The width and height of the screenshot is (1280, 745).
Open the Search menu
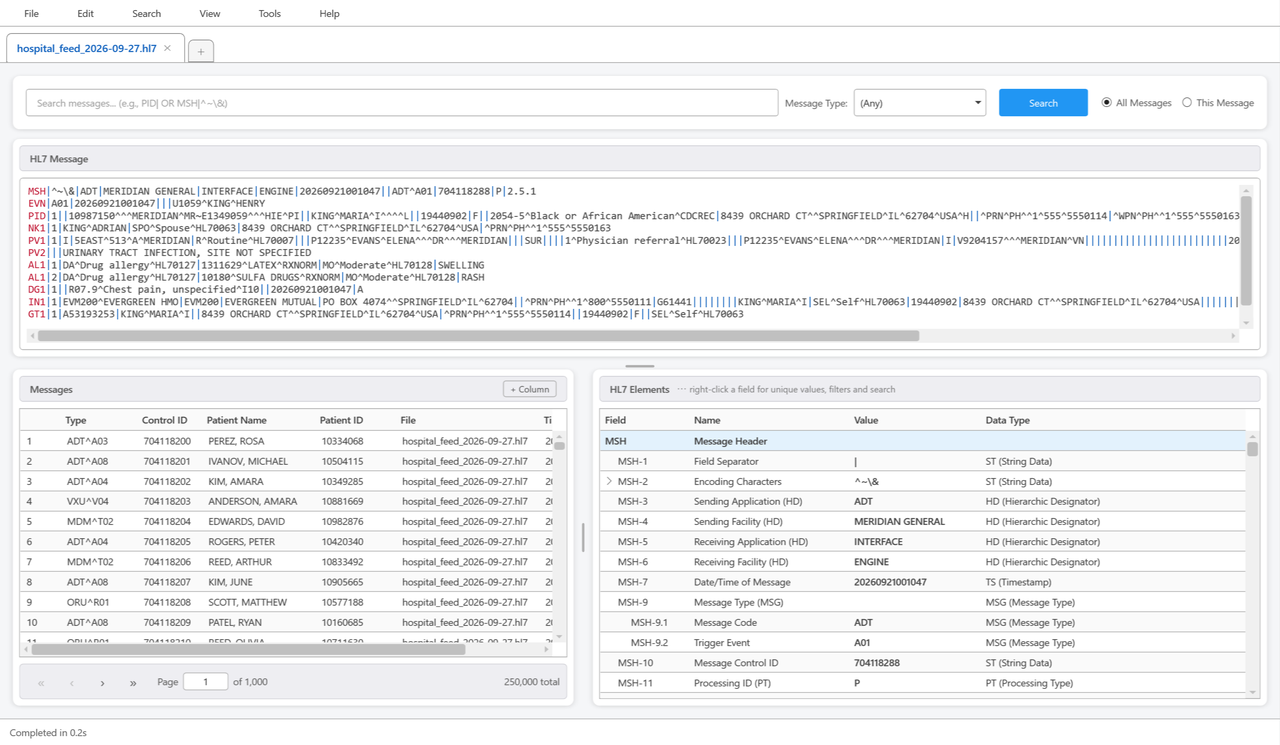coord(146,13)
